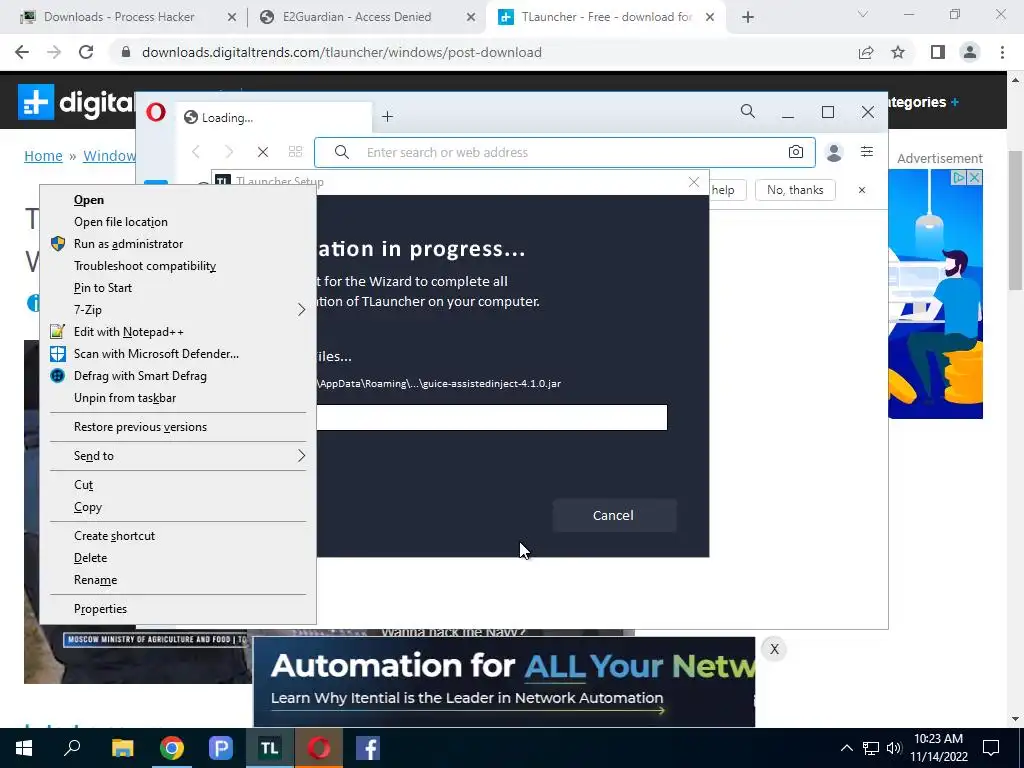Screen dimensions: 1024x768
Task: Stop loading the page in Opera
Action: point(263,152)
